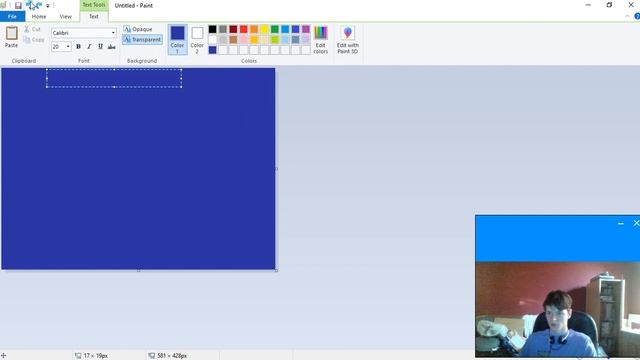Pick the lime green color swatch
The image size is (640, 360).
pos(275,40)
